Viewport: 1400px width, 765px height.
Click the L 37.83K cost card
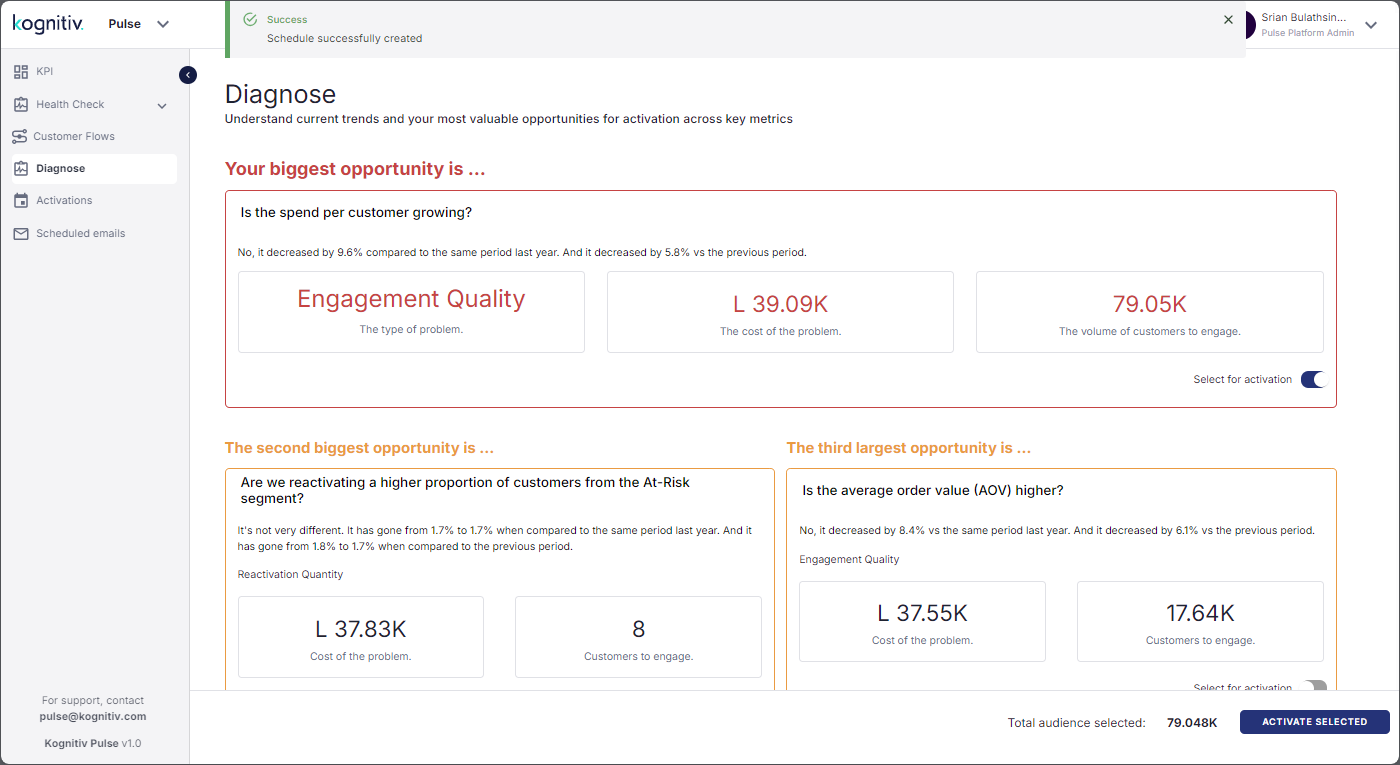(361, 637)
